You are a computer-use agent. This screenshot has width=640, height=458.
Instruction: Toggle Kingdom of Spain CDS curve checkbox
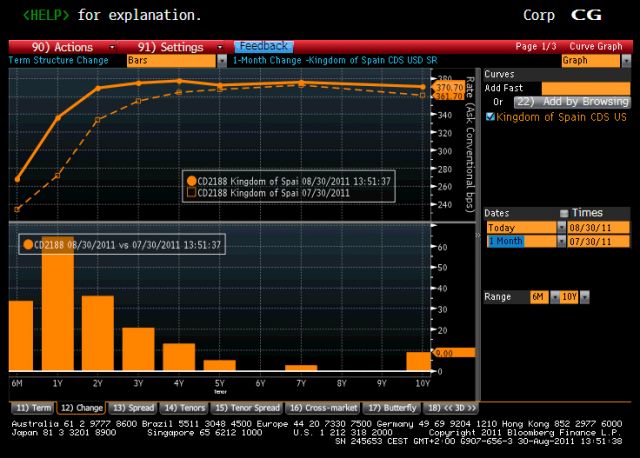click(490, 117)
